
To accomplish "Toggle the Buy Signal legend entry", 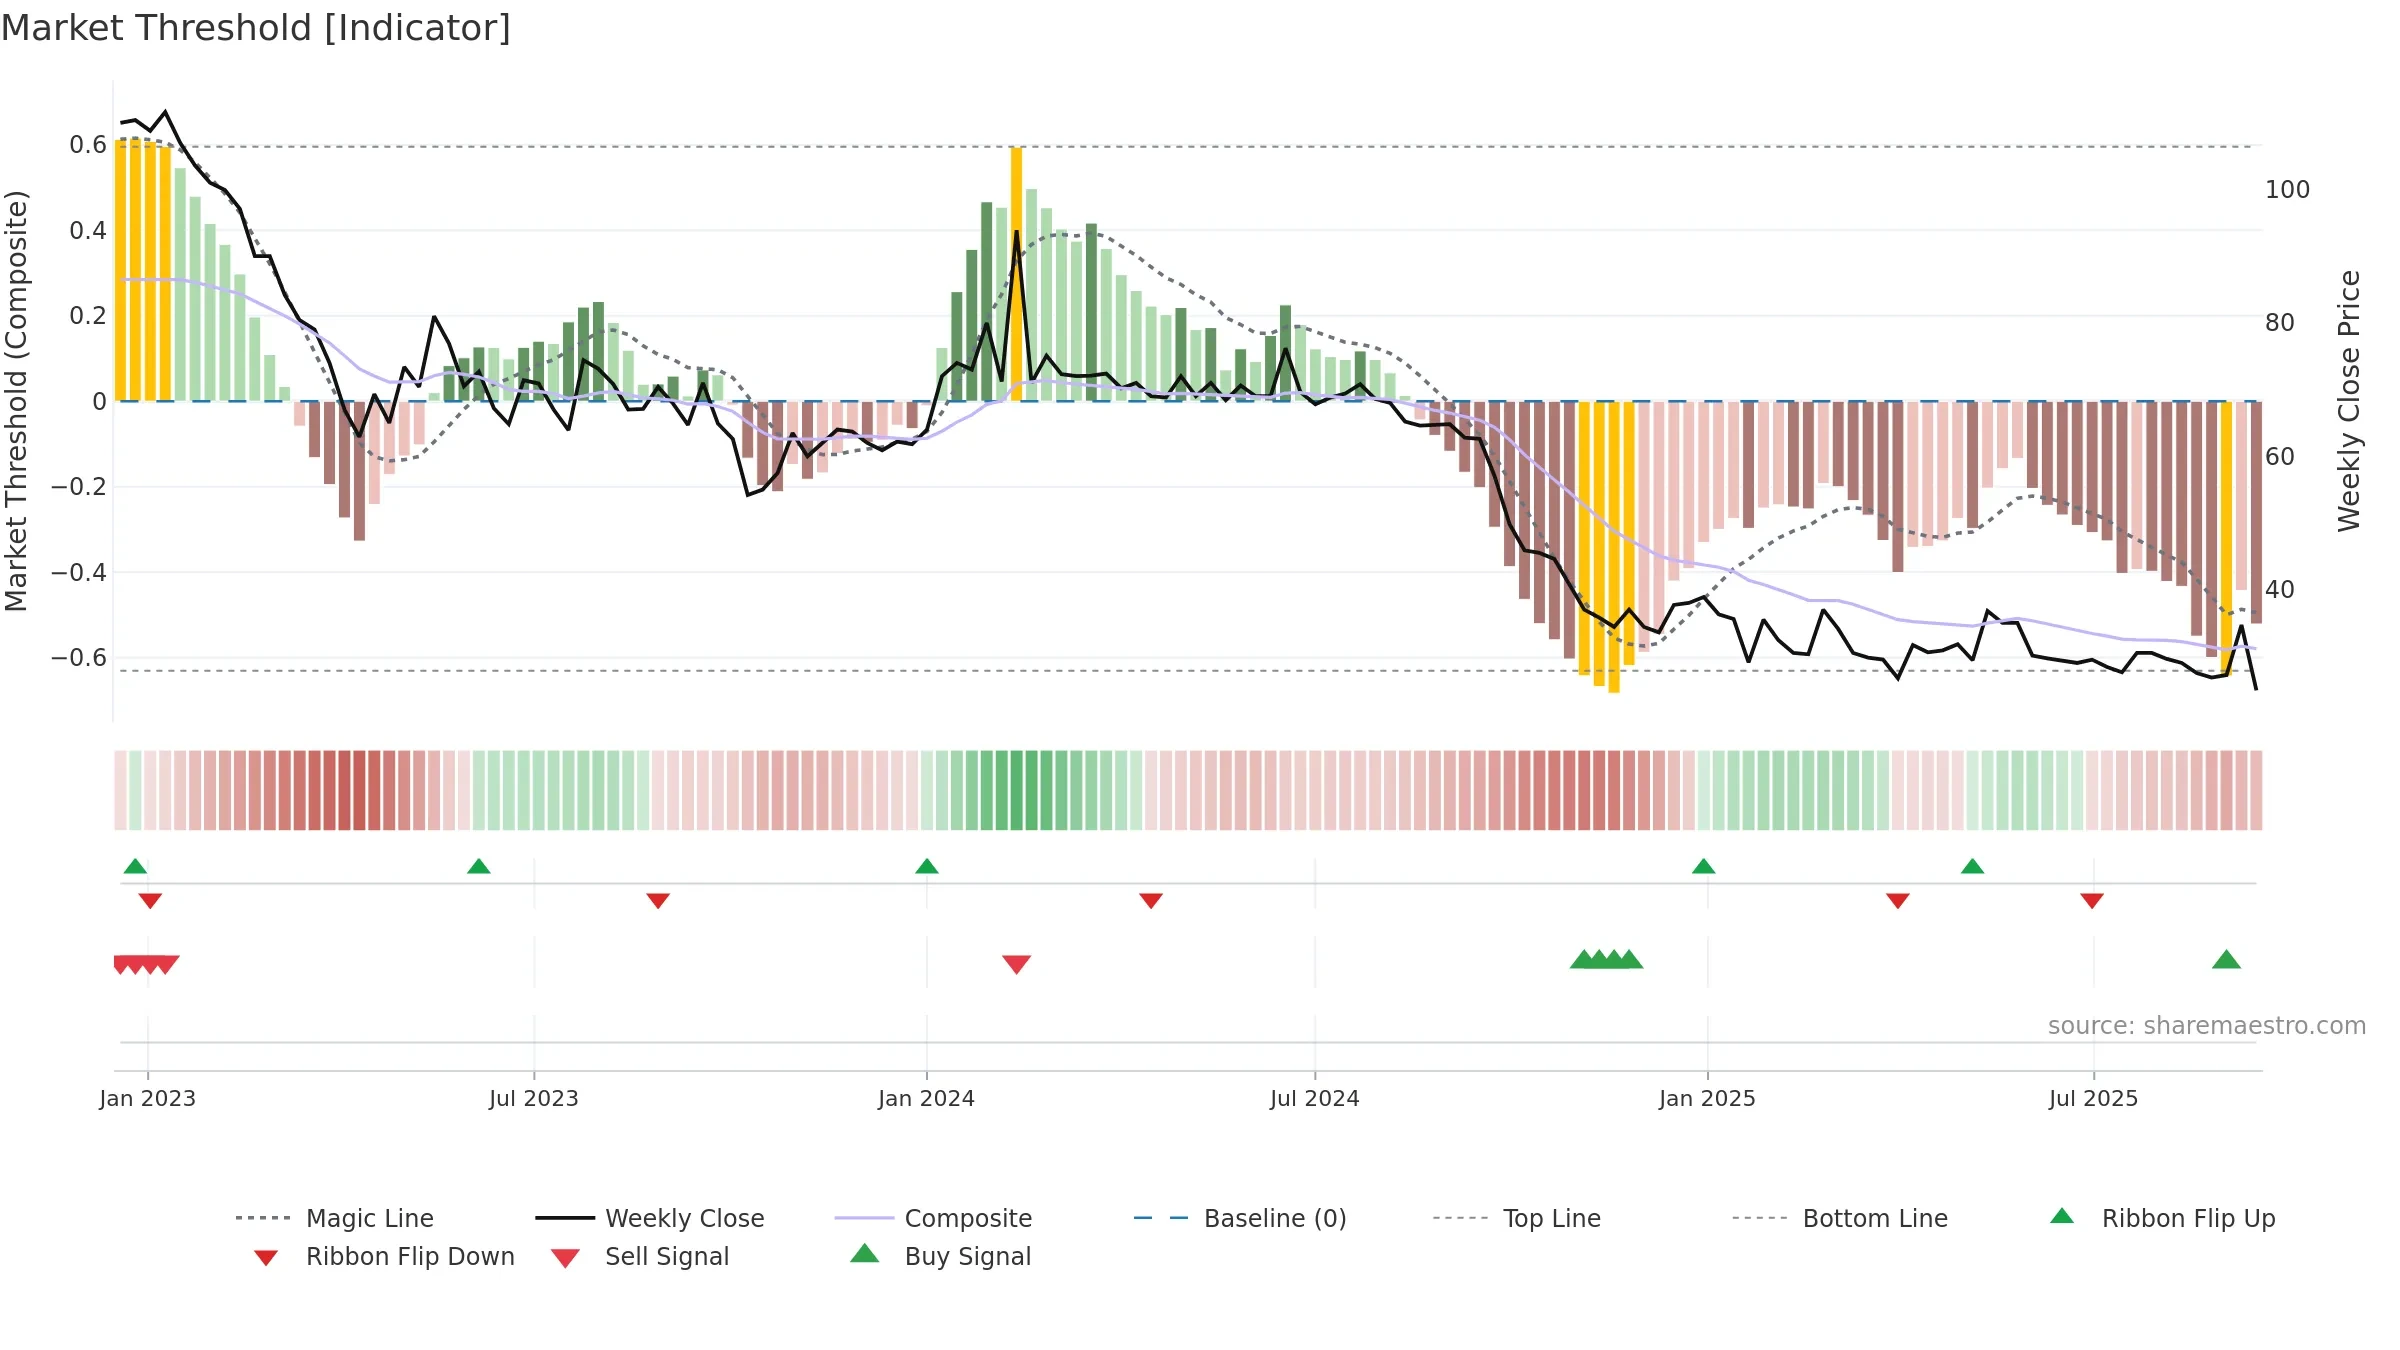I will [x=940, y=1256].
